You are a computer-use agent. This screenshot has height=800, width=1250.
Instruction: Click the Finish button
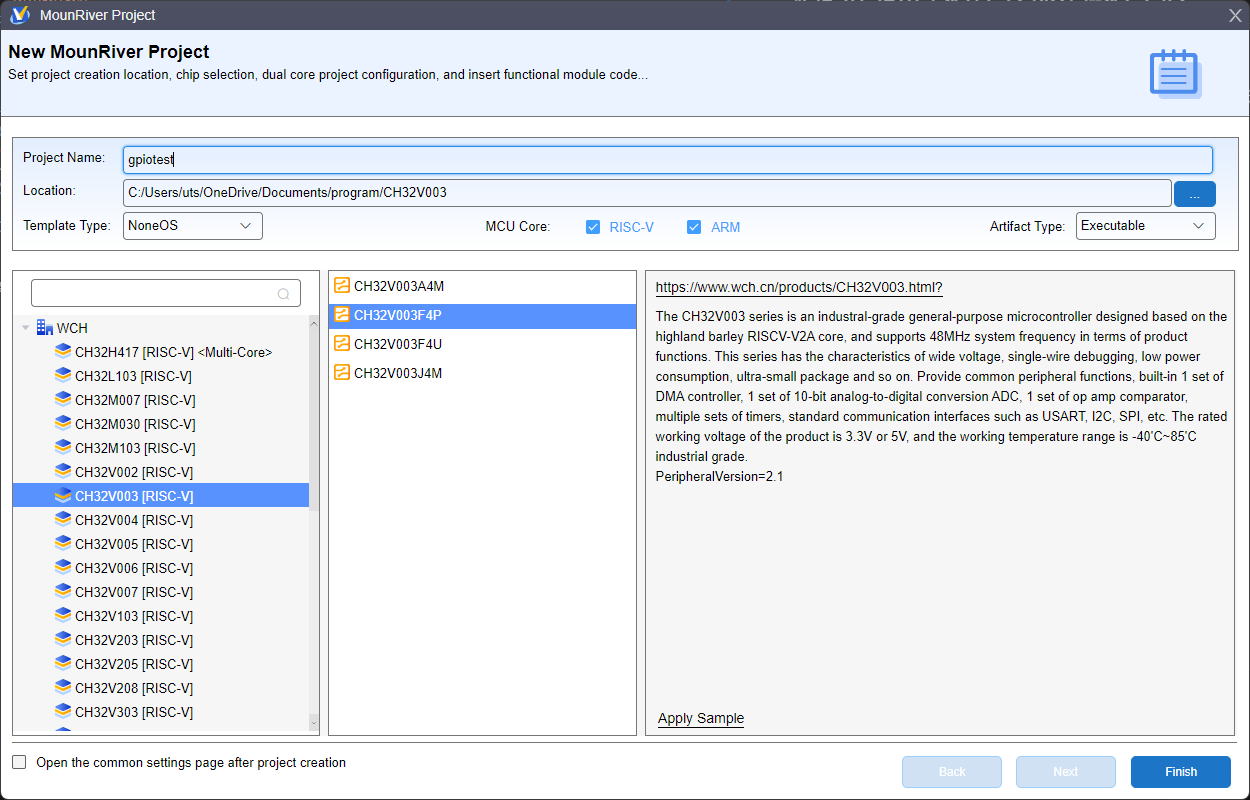point(1180,772)
